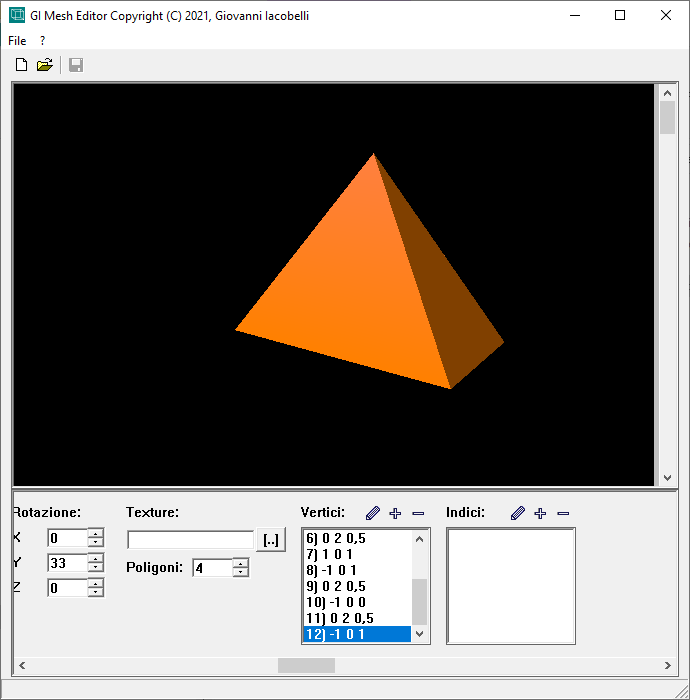Select vertex "7) 1 0 1"
This screenshot has width=690, height=700.
(357, 554)
